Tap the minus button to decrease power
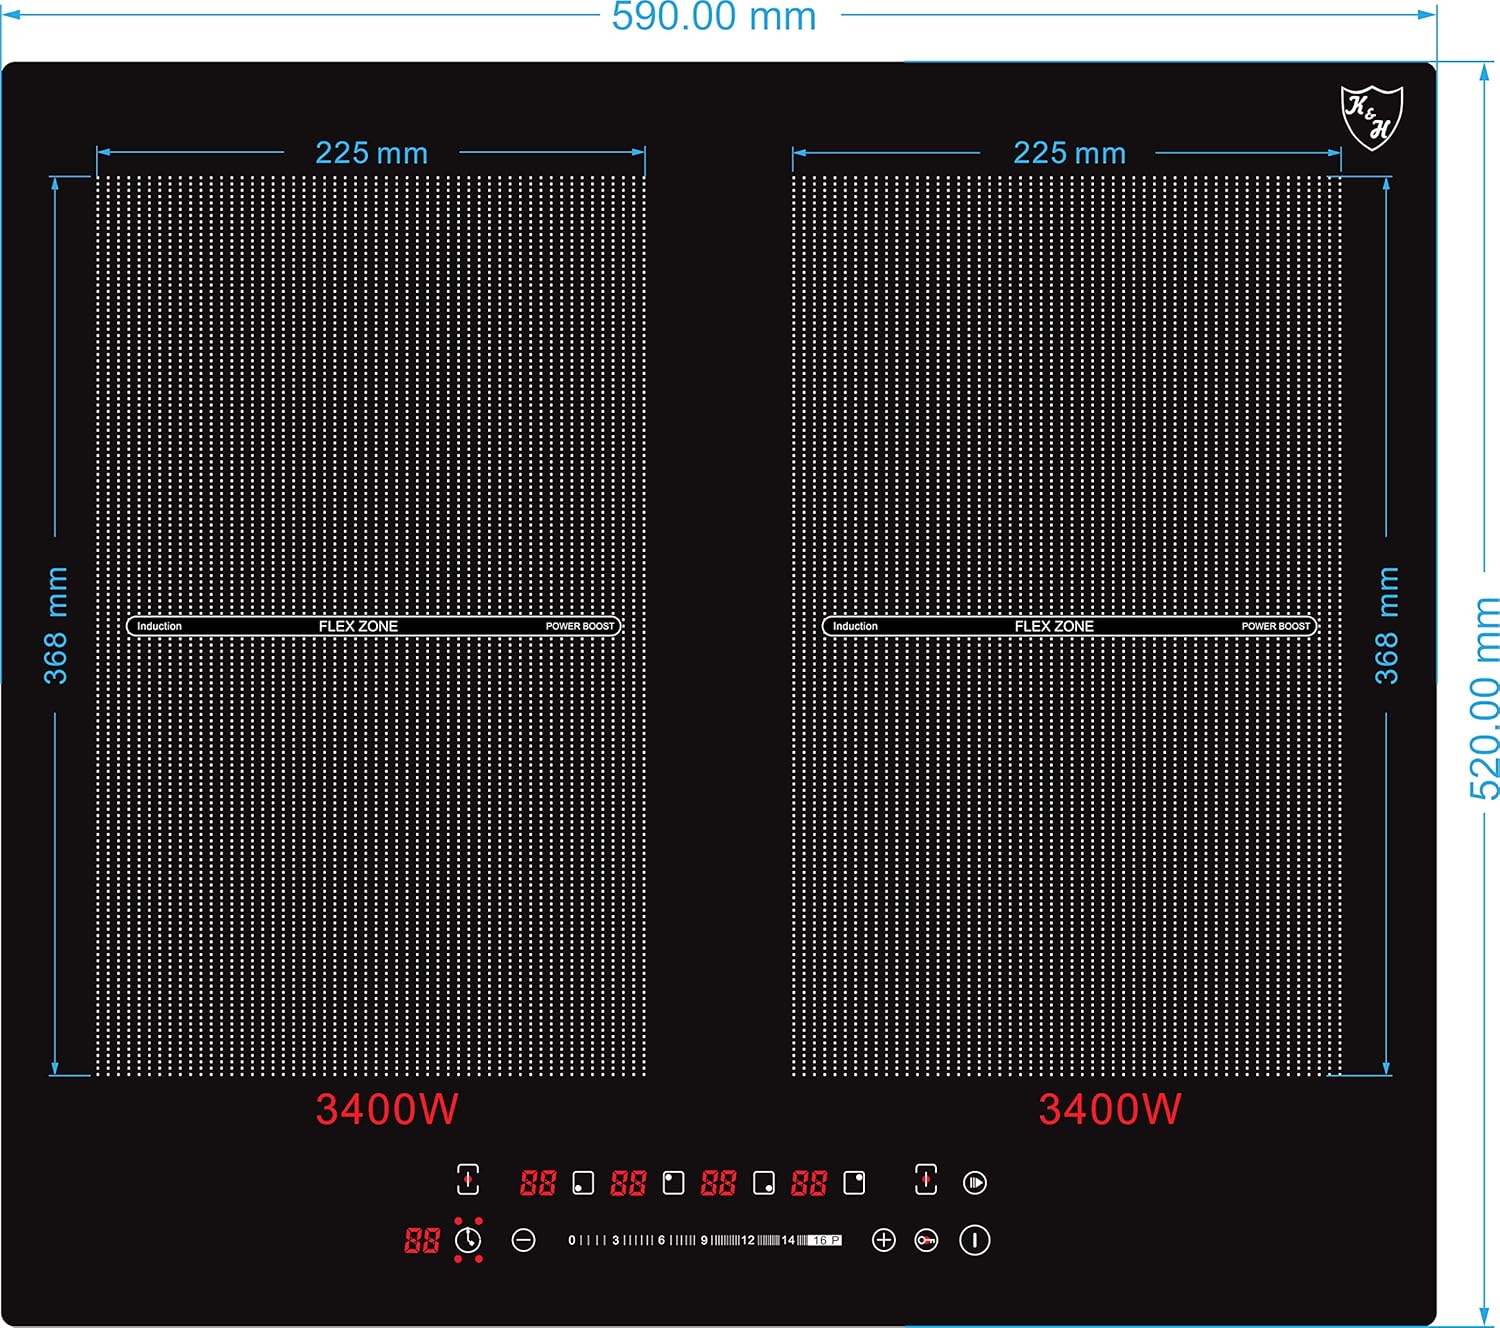 (523, 1241)
